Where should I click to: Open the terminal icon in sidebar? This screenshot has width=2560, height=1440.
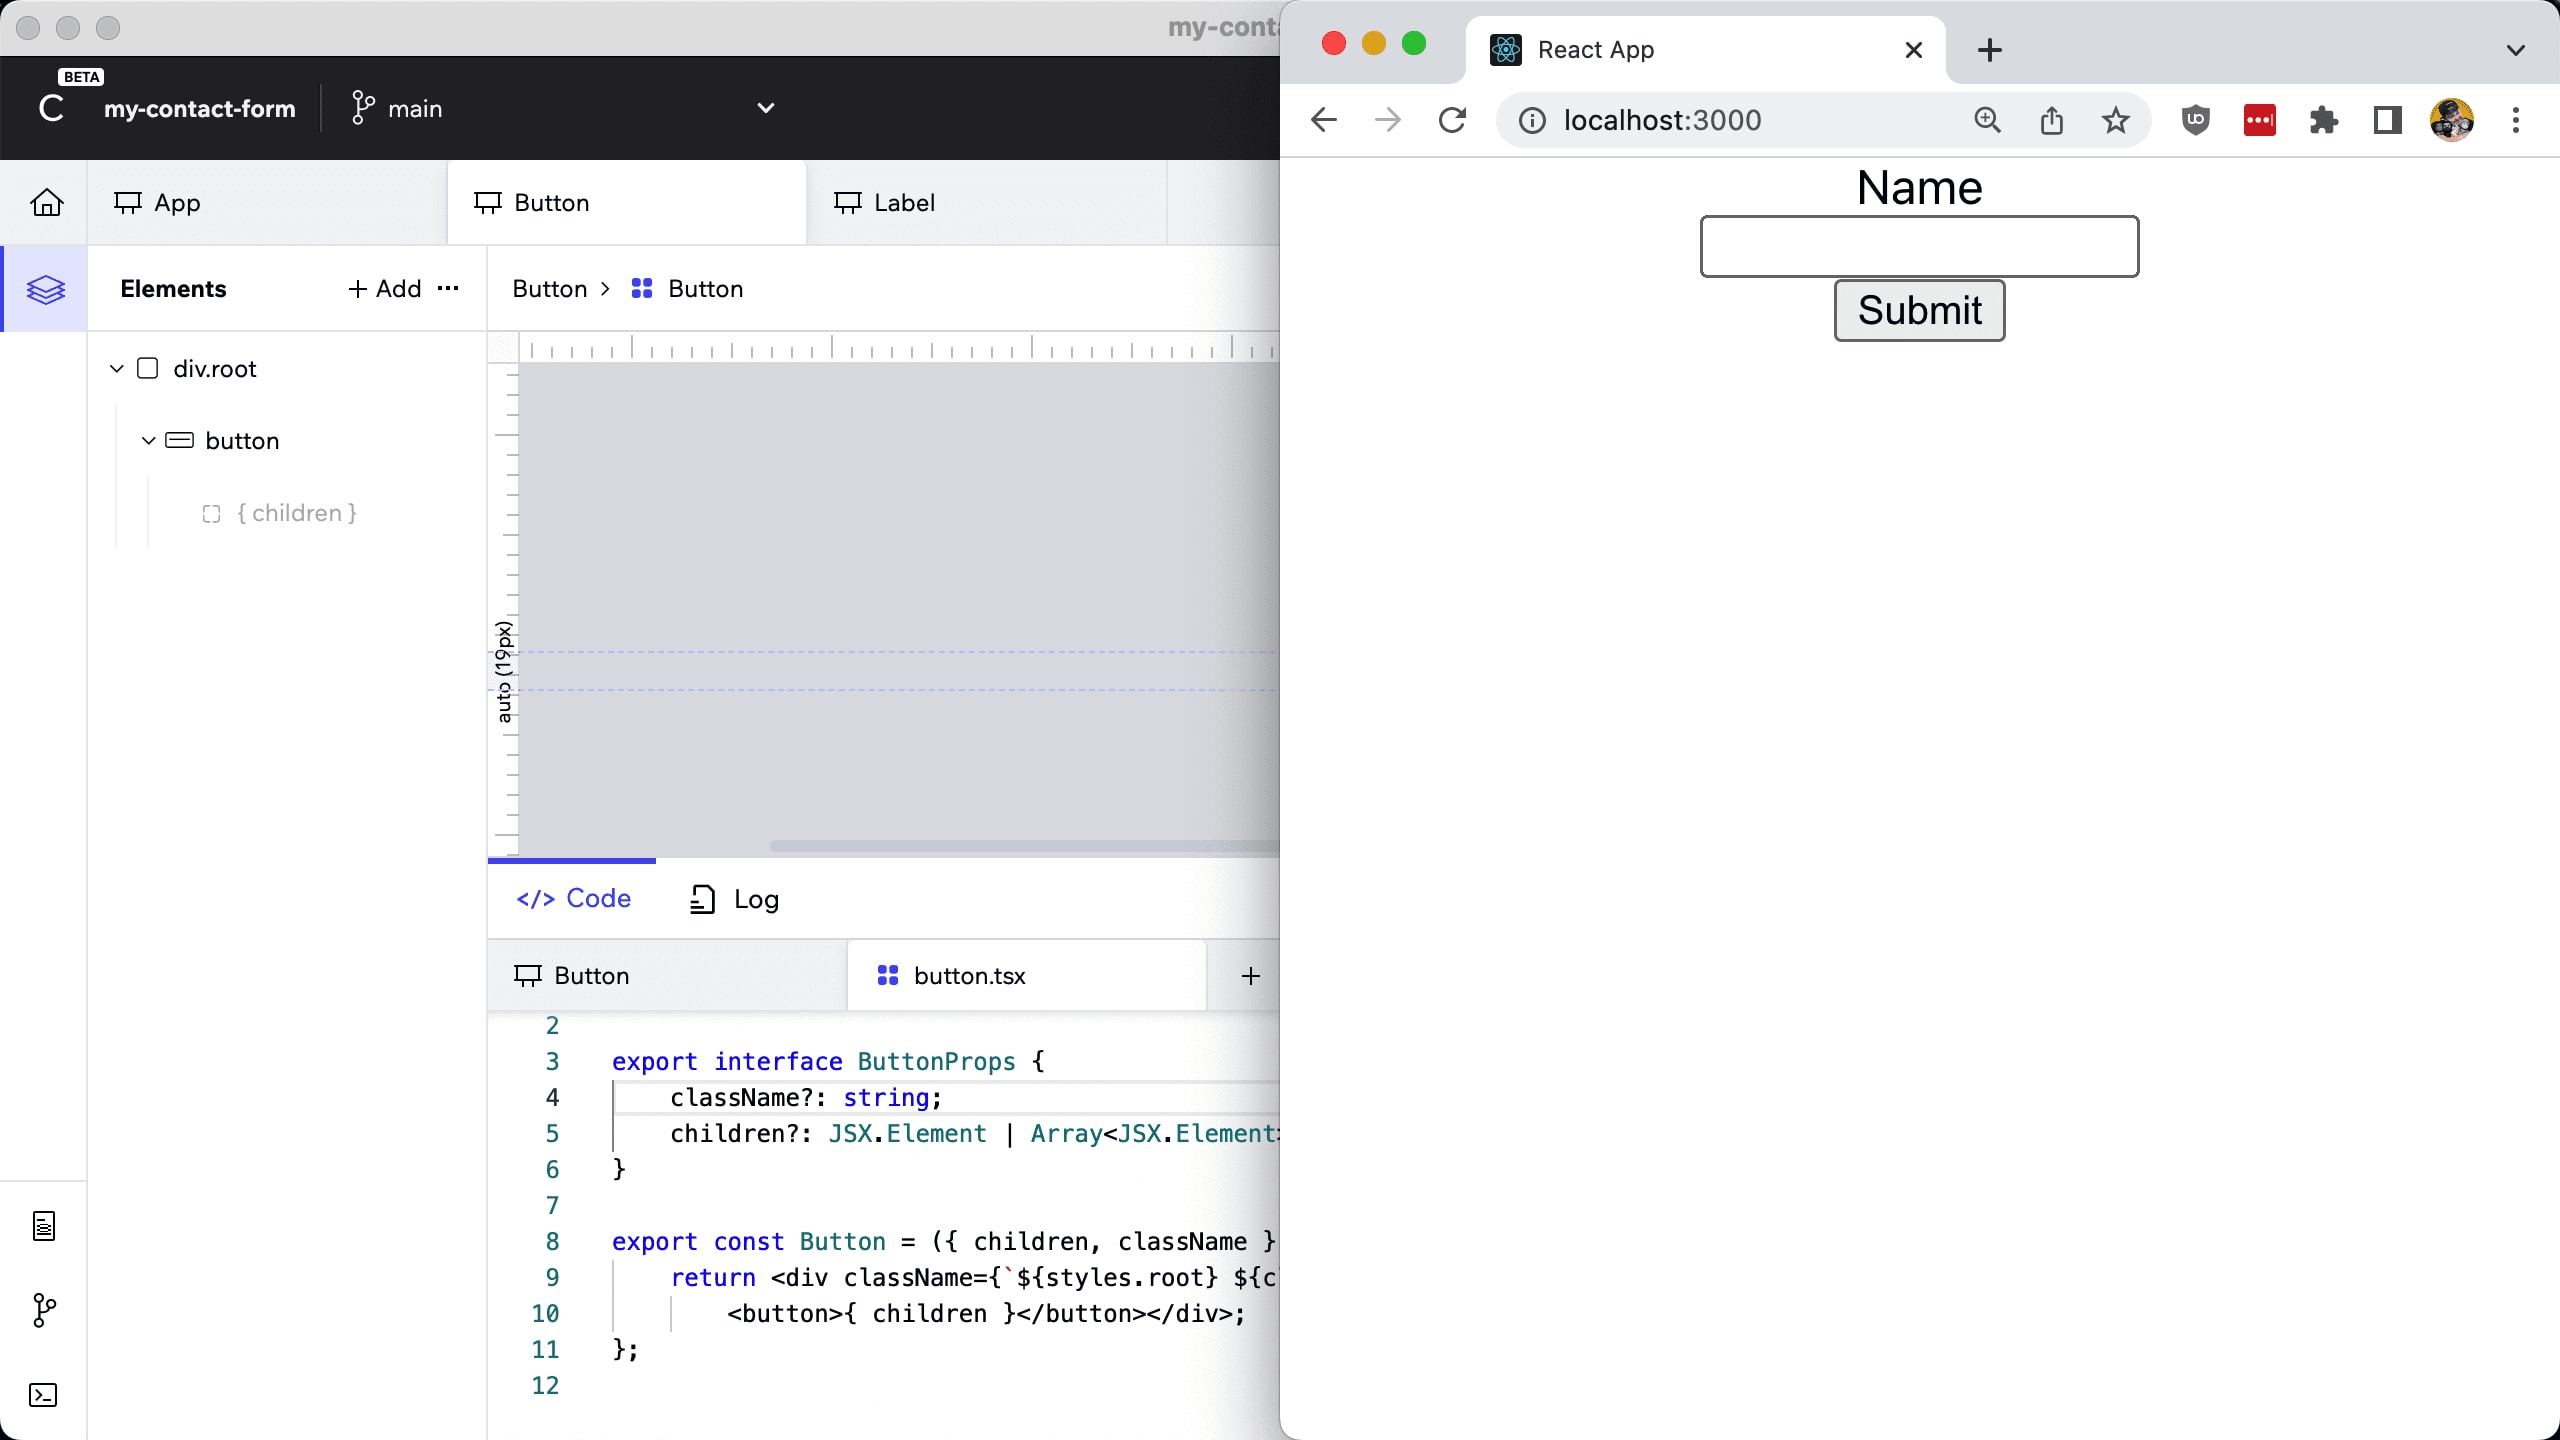click(44, 1395)
